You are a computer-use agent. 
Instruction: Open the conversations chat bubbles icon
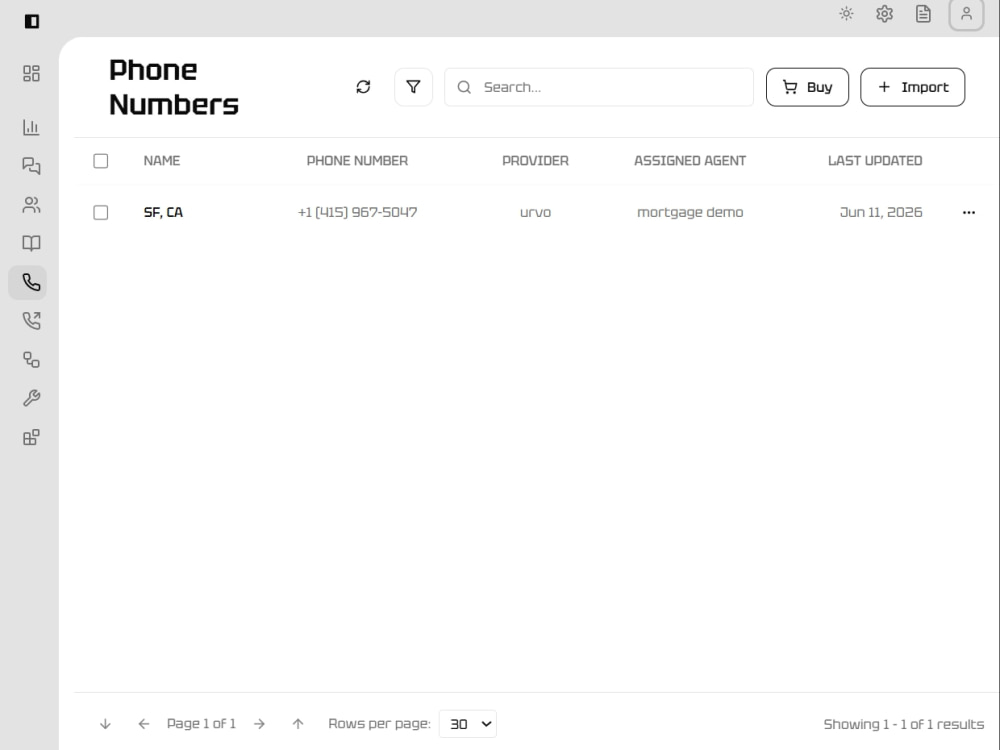pos(31,166)
